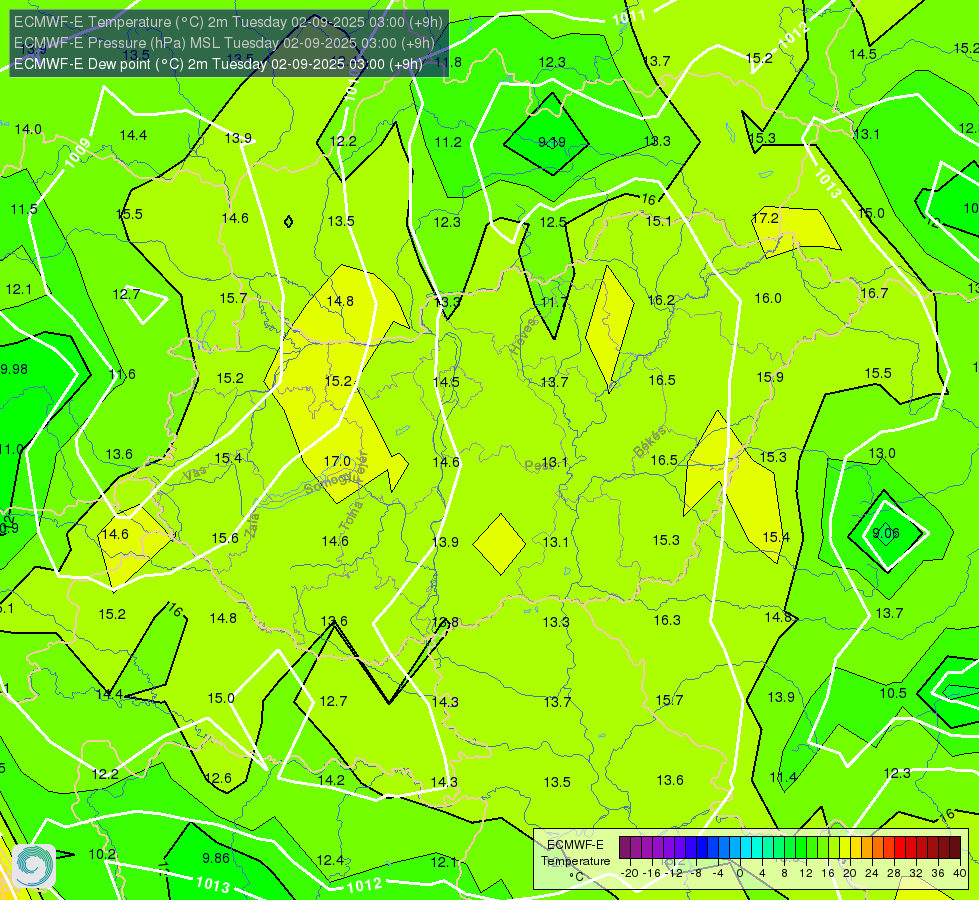Screen dimensions: 979x900
Task: Click the 11.7 temperature value
Action: coord(554,302)
